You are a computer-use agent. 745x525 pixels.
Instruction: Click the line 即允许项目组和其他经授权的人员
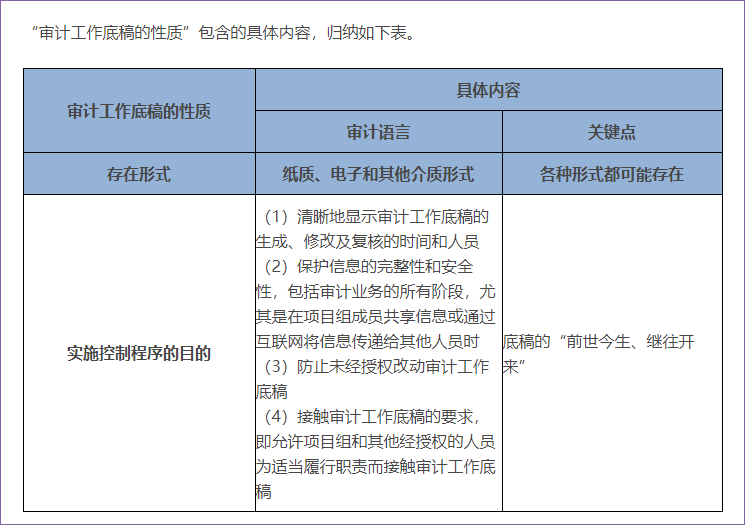point(375,441)
